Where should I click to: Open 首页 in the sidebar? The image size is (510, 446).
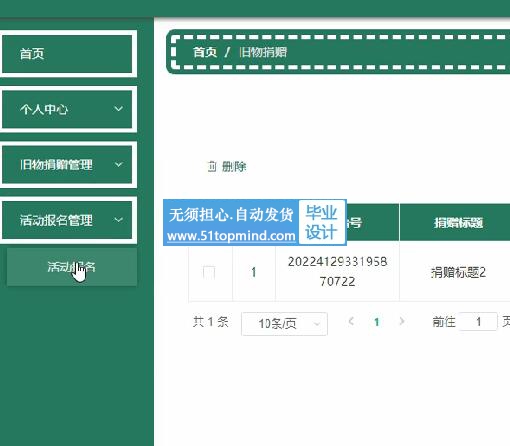[x=67, y=54]
